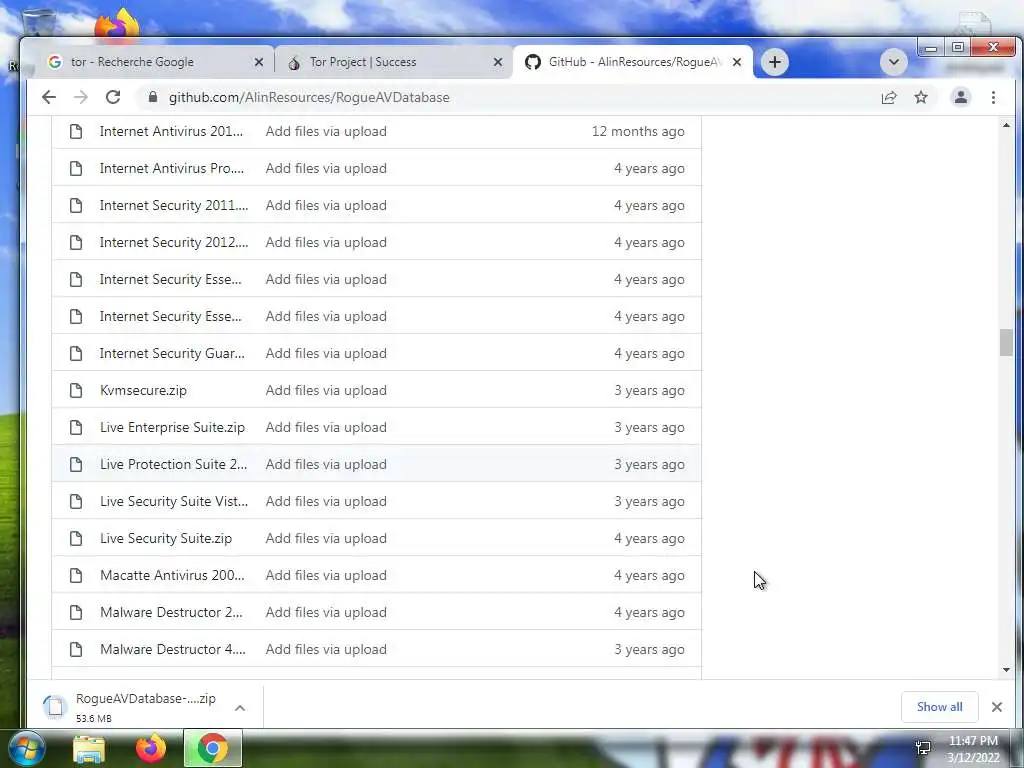1024x768 pixels.
Task: Open the downloaded RogueAVDatabase zip file
Action: pyautogui.click(x=146, y=699)
